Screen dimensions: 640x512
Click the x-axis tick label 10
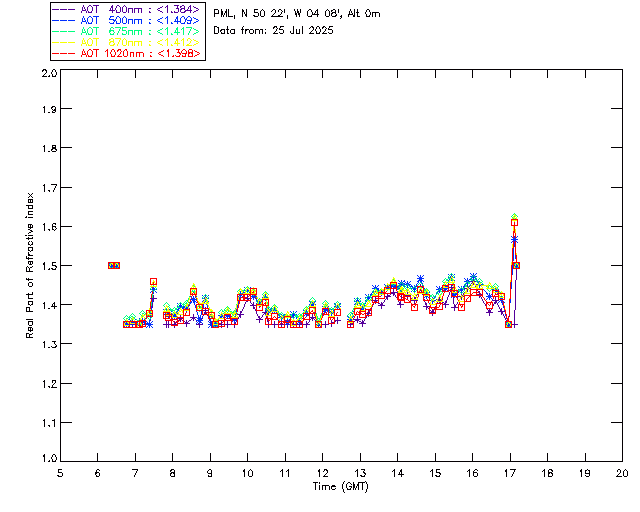[247, 473]
